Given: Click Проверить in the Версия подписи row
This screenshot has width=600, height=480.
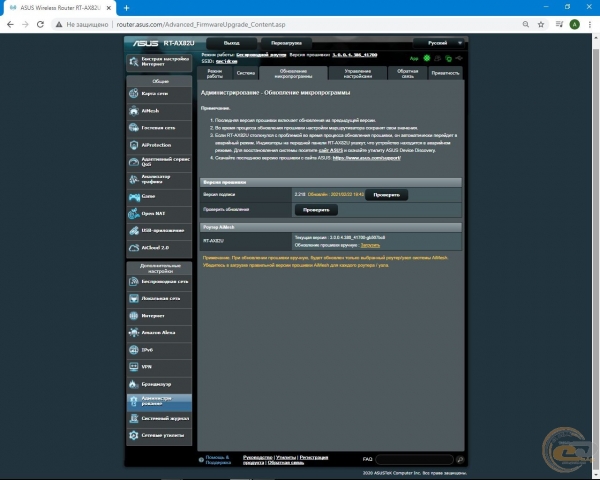Looking at the screenshot, I should click(386, 195).
